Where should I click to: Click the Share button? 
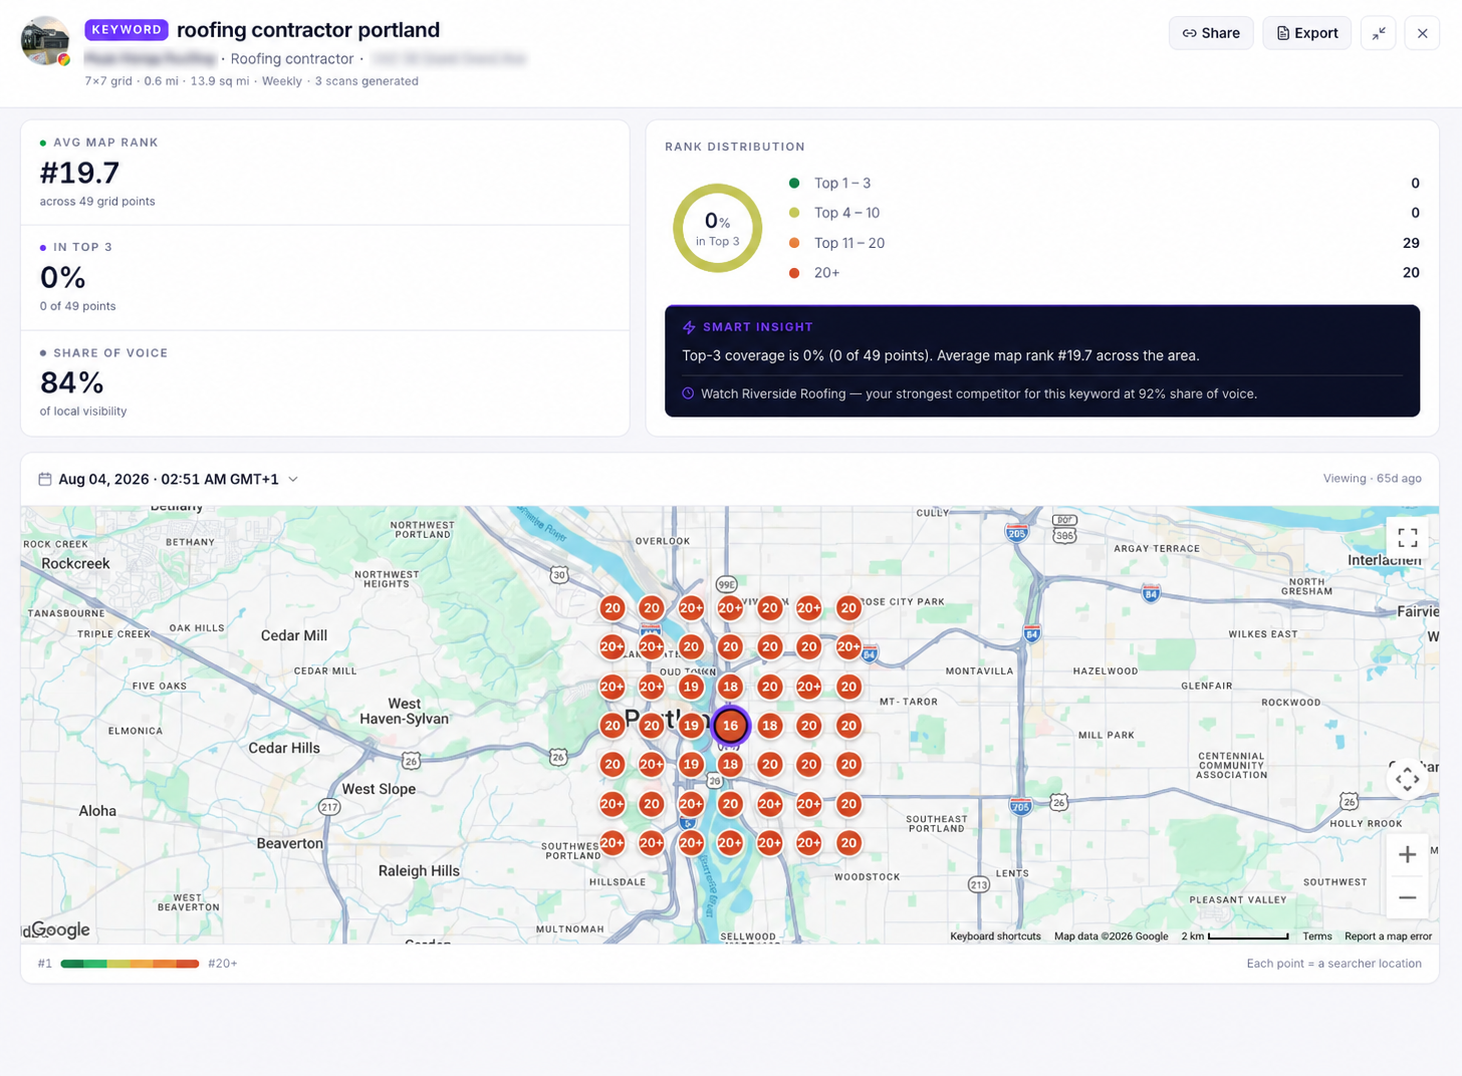click(1210, 33)
